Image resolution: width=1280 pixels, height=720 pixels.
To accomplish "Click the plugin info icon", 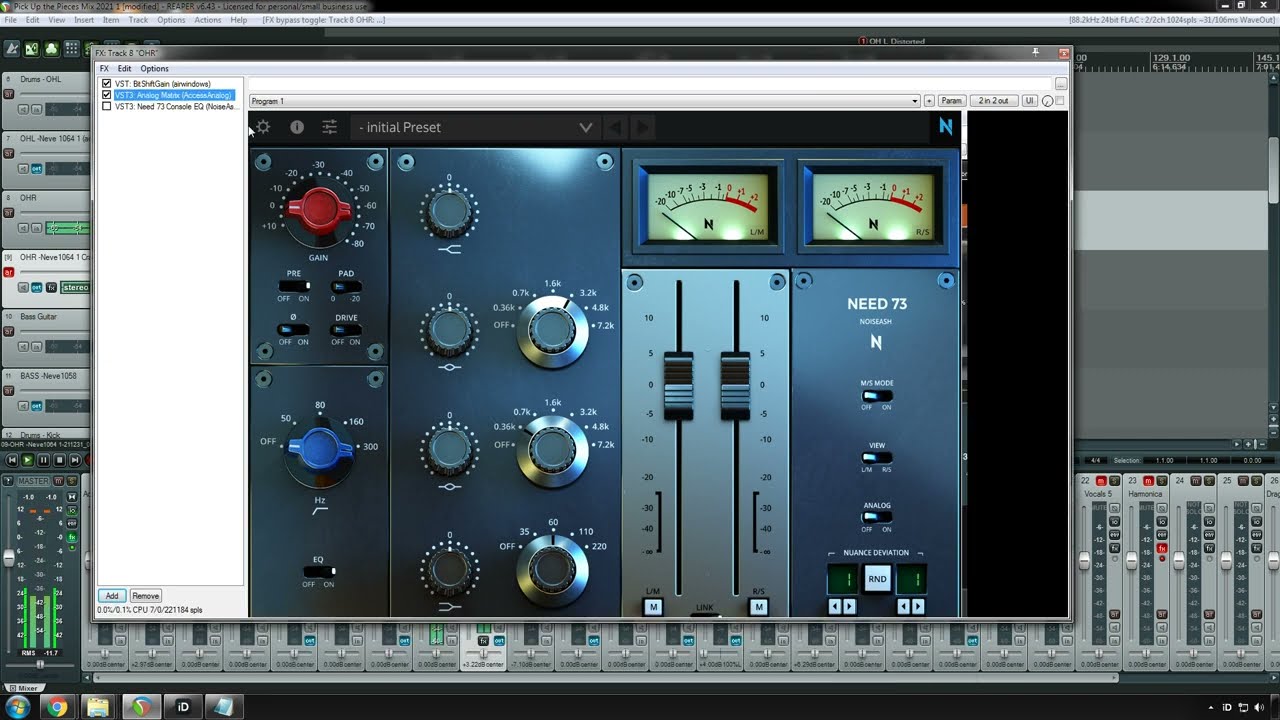I will (x=297, y=127).
